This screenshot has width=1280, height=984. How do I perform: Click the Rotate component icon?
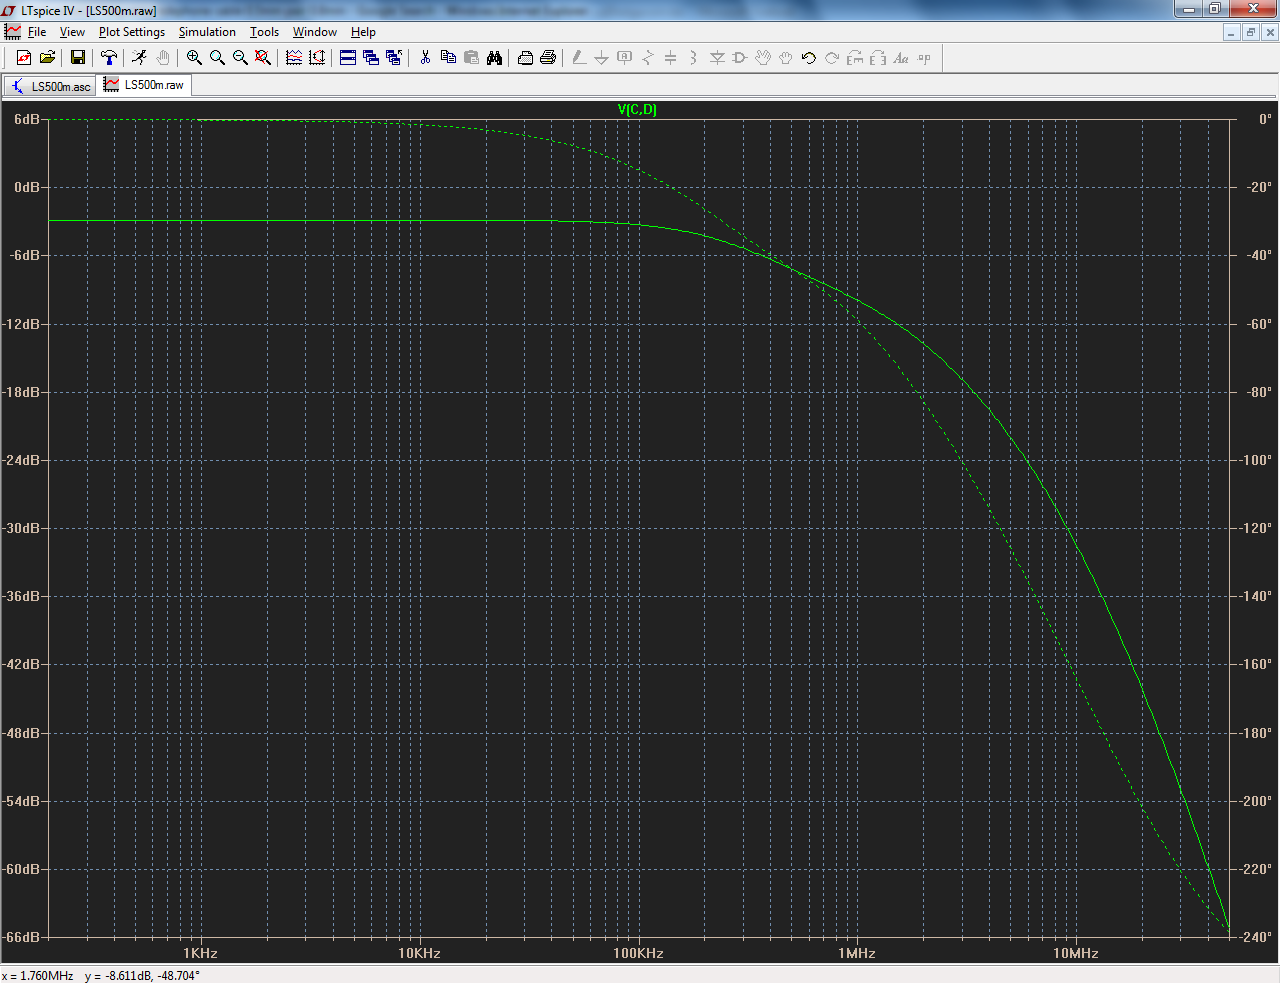tap(855, 58)
